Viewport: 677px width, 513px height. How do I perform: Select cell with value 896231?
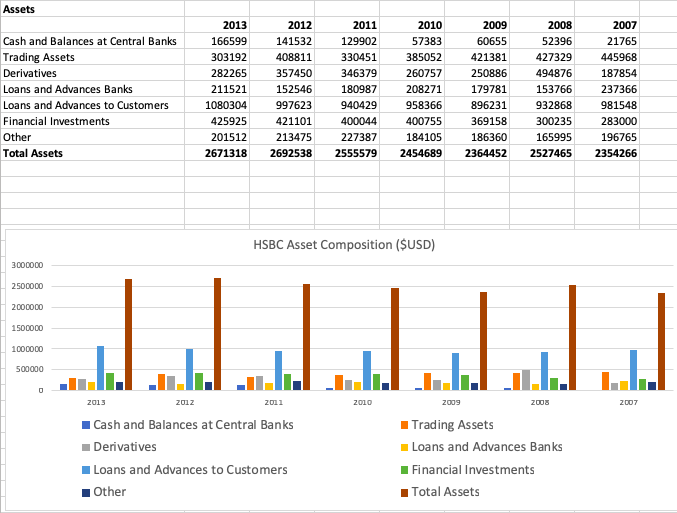(477, 105)
